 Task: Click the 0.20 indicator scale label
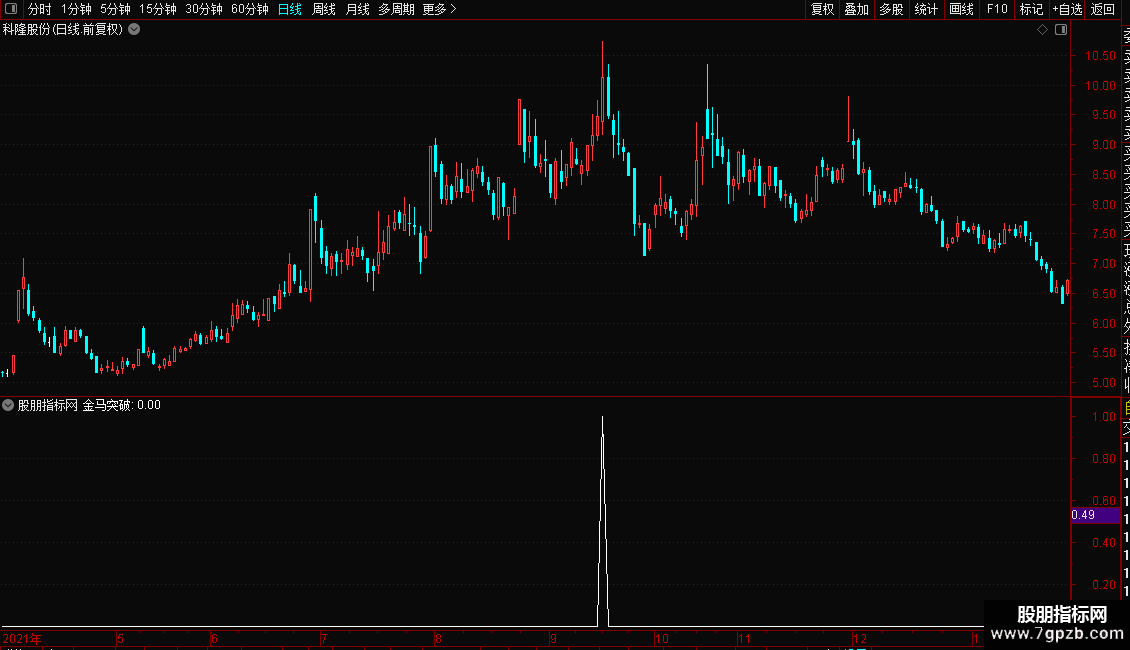point(1103,584)
